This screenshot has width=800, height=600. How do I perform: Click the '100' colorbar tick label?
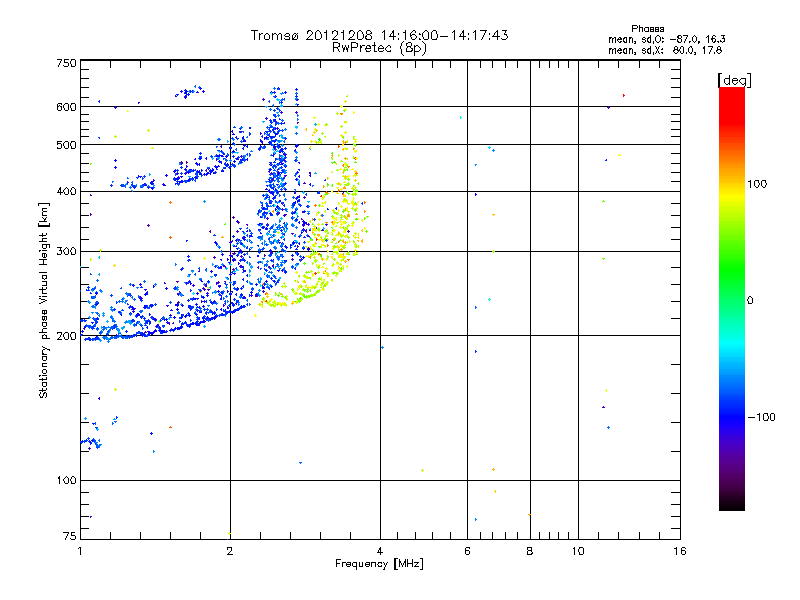click(x=757, y=184)
